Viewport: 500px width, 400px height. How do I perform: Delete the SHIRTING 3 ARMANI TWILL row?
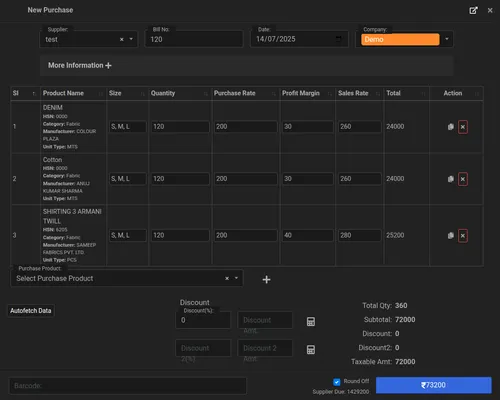[x=463, y=236]
